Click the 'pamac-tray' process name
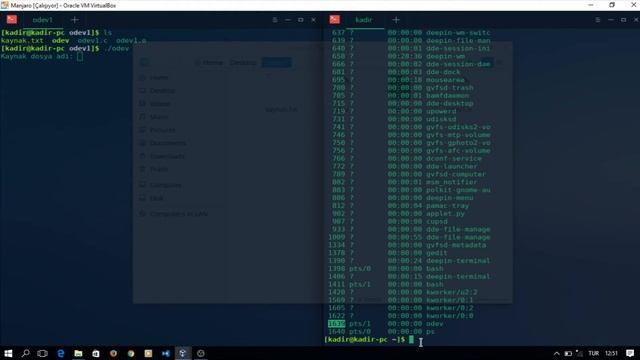Viewport: 640px width, 360px height. [x=448, y=206]
